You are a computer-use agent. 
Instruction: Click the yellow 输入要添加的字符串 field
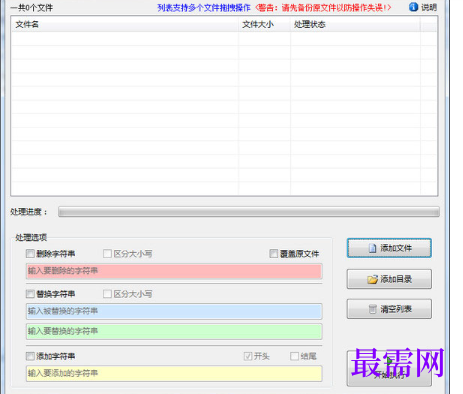(174, 373)
